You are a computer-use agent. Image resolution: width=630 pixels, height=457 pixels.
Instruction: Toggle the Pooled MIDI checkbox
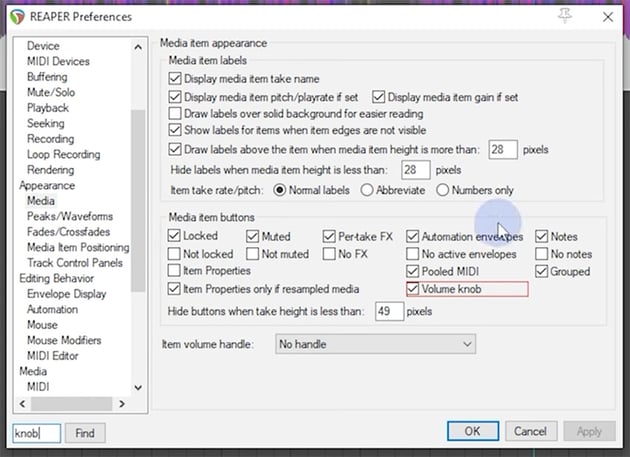[413, 271]
